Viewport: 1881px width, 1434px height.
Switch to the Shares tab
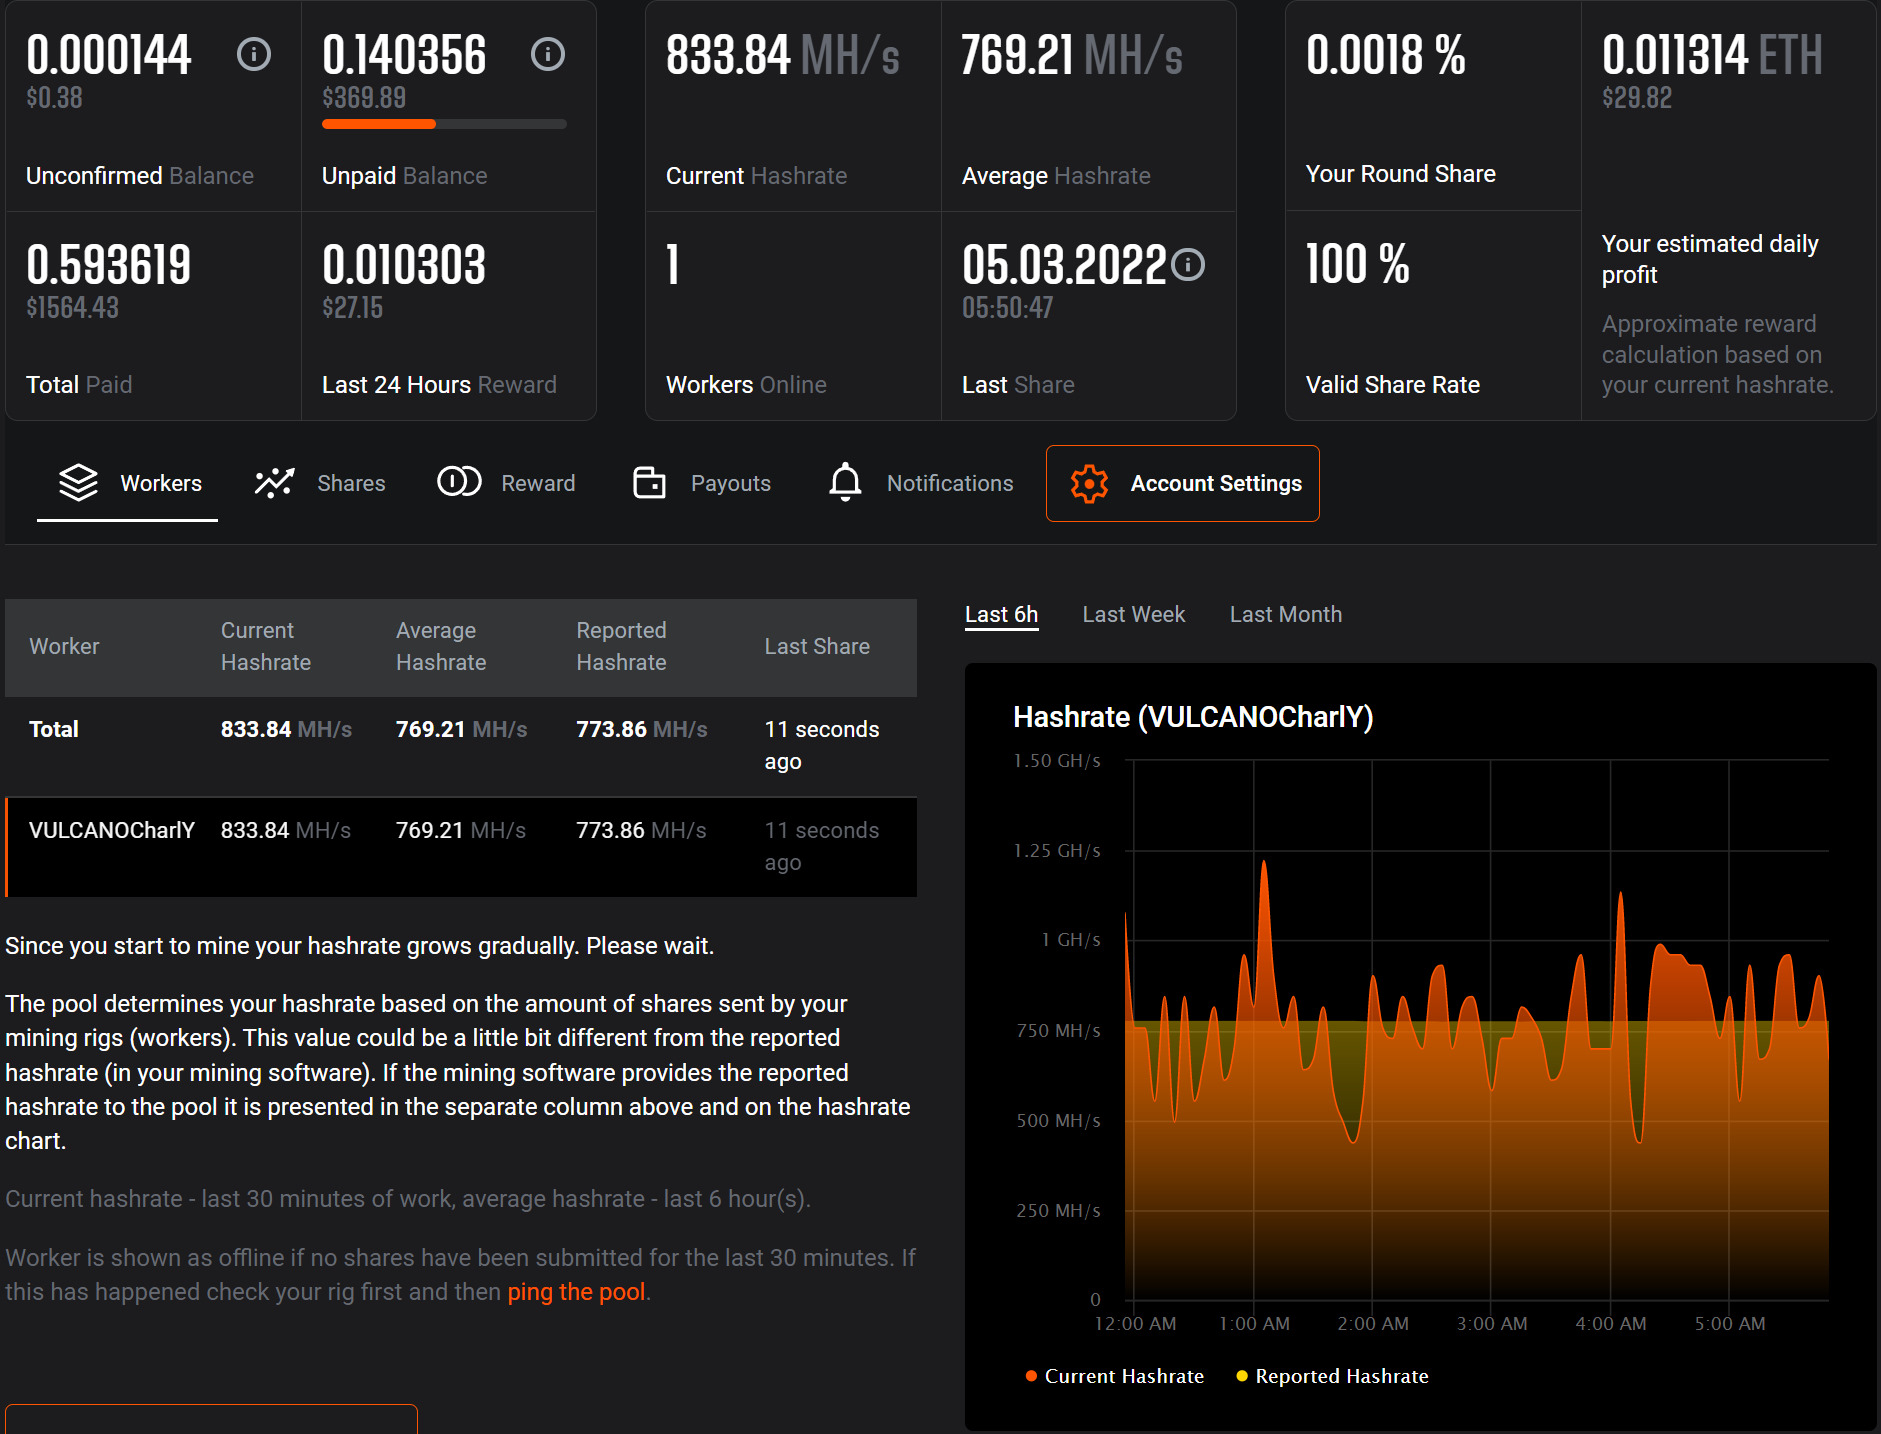click(x=320, y=483)
